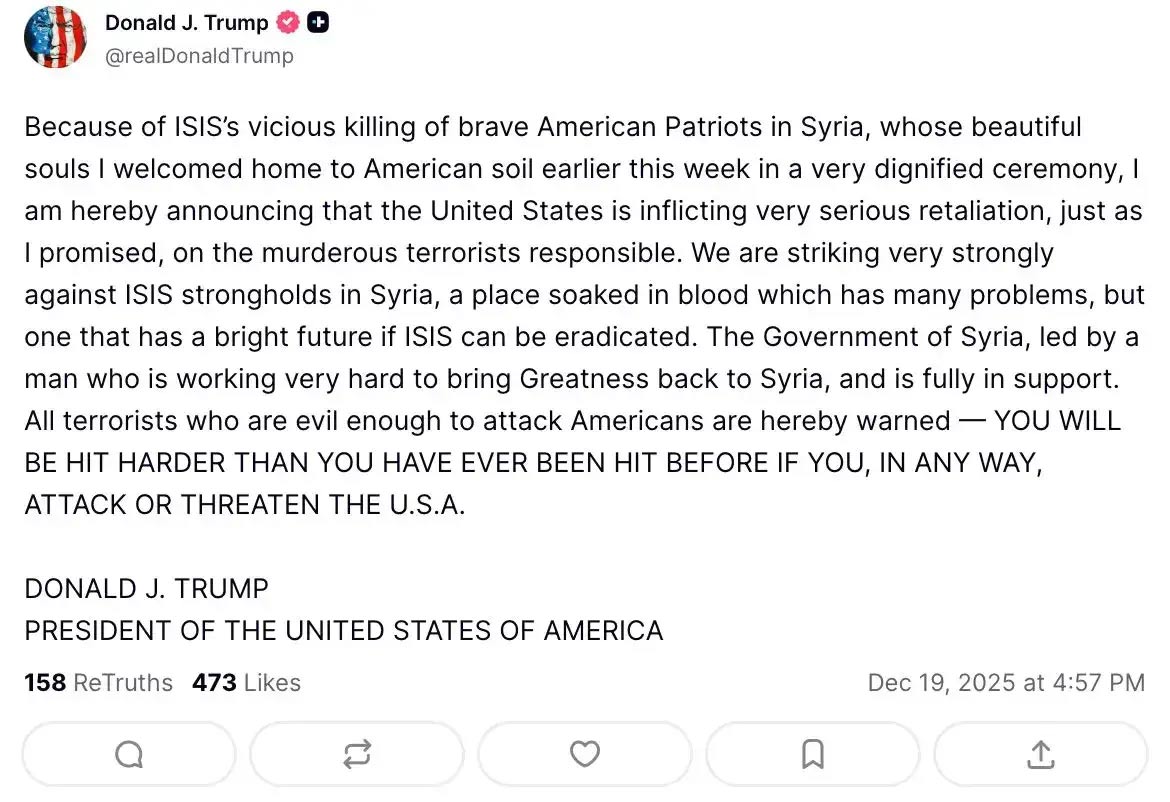The image size is (1170, 802).
Task: Click the "ATTACK OR THREATEN THE U.S.A." line
Action: (x=245, y=505)
